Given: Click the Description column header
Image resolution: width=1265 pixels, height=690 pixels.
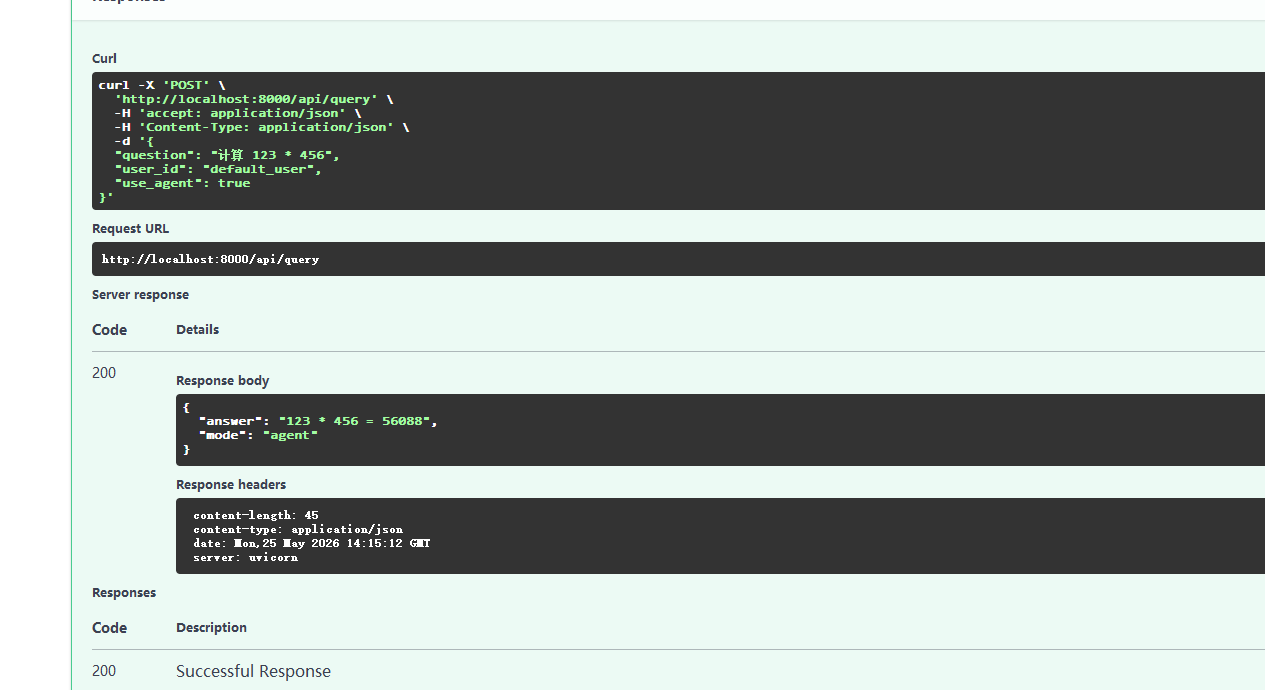Looking at the screenshot, I should 211,628.
